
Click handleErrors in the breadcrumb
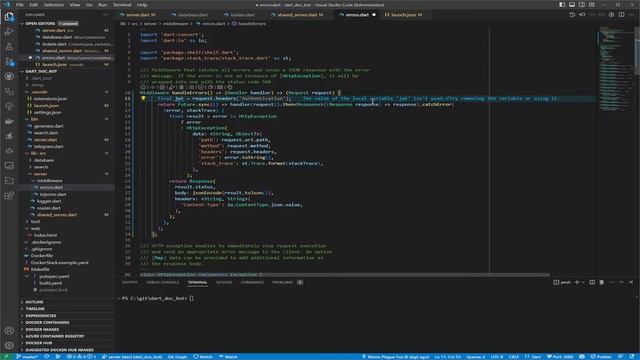tap(251, 24)
